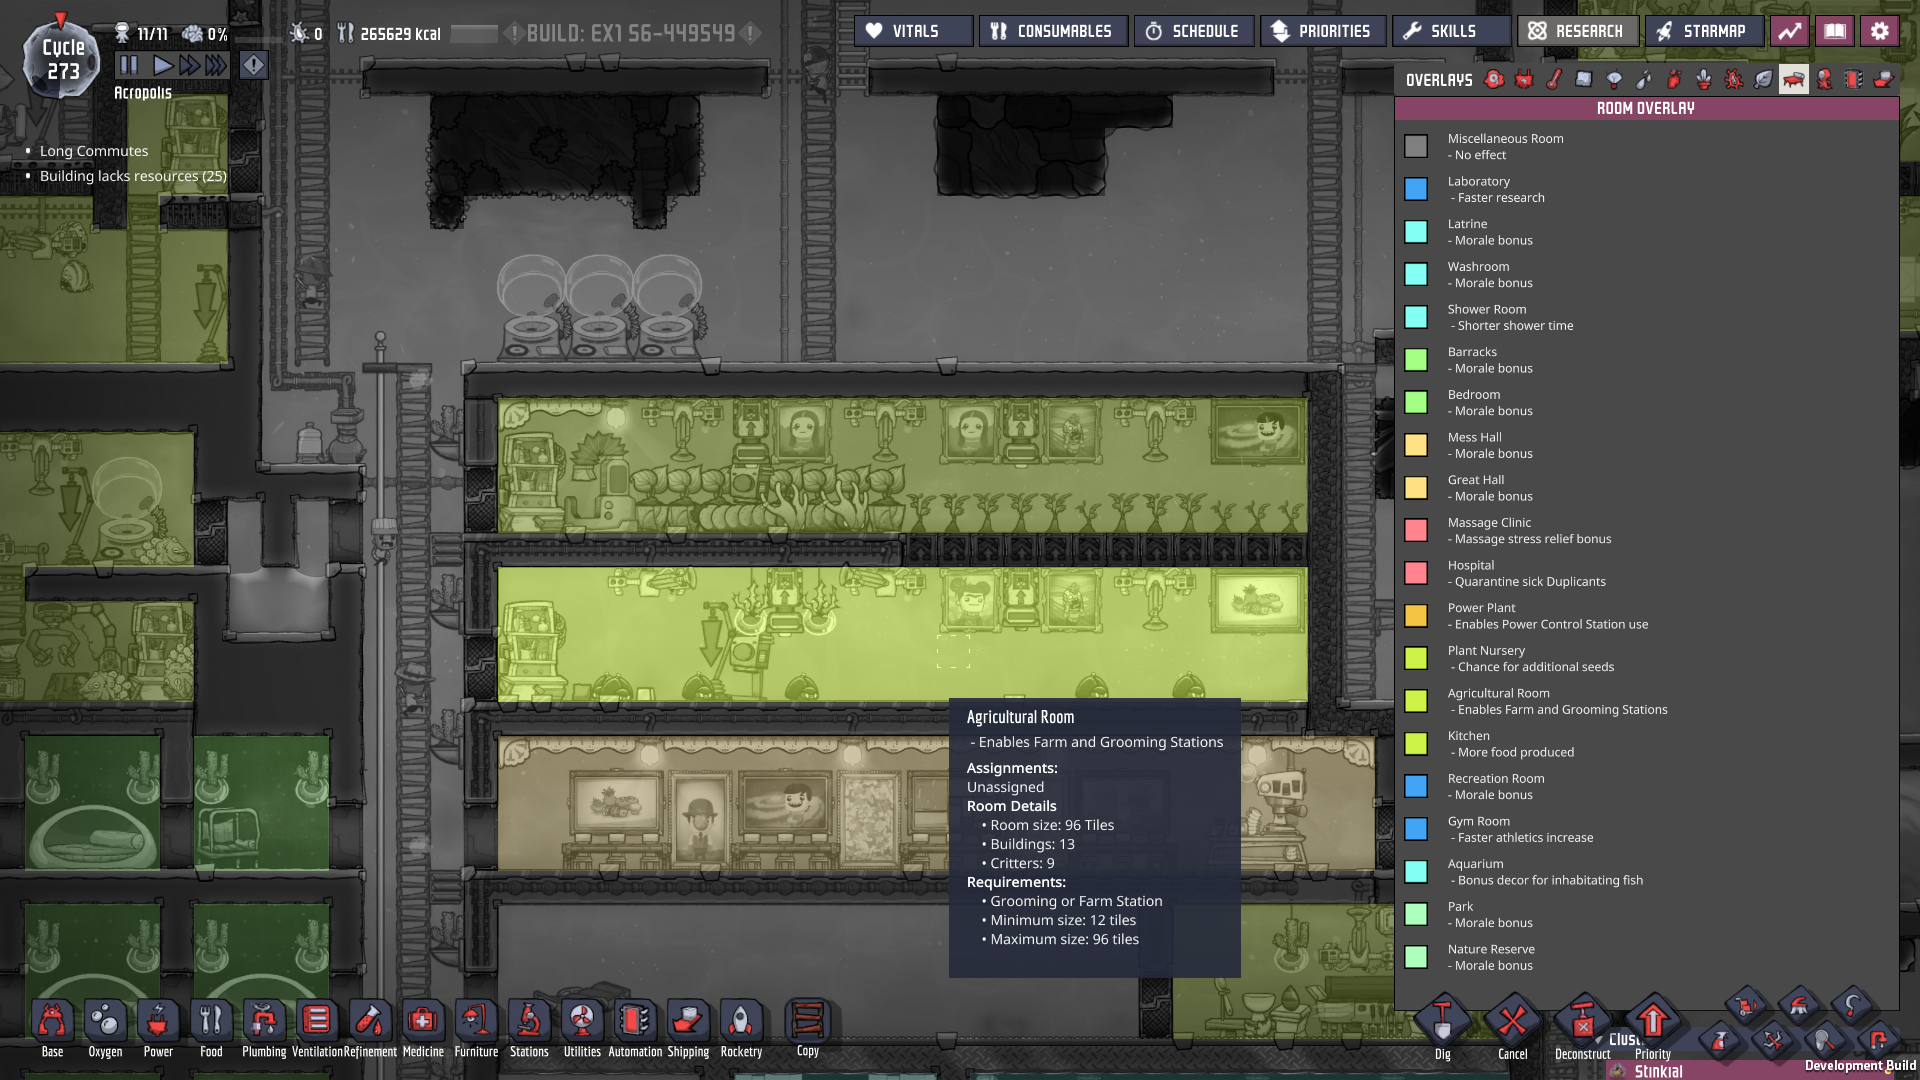The width and height of the screenshot is (1920, 1080).
Task: Set game speed to fastest
Action: tap(217, 66)
